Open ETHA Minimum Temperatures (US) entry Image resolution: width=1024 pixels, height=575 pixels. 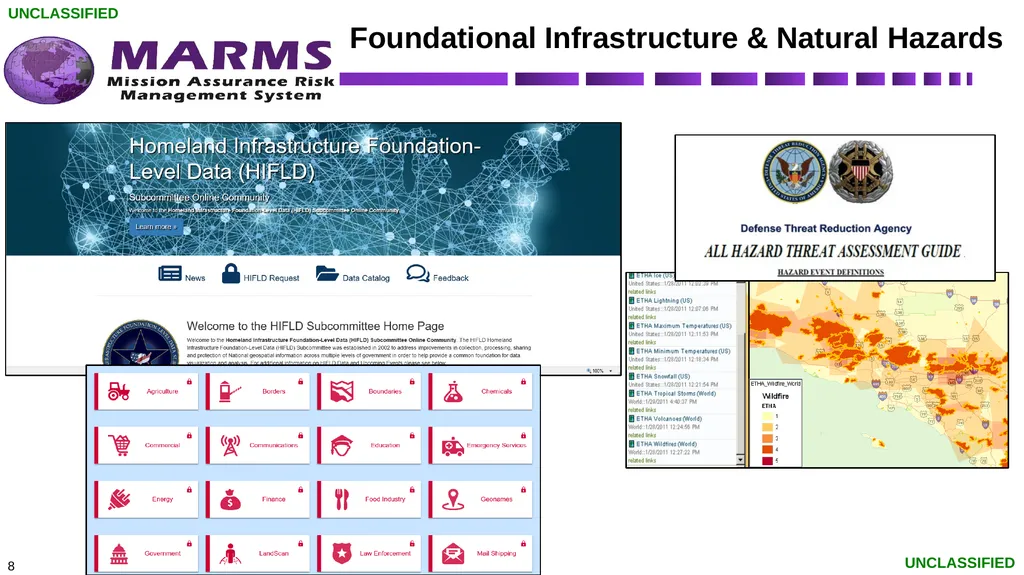click(683, 351)
